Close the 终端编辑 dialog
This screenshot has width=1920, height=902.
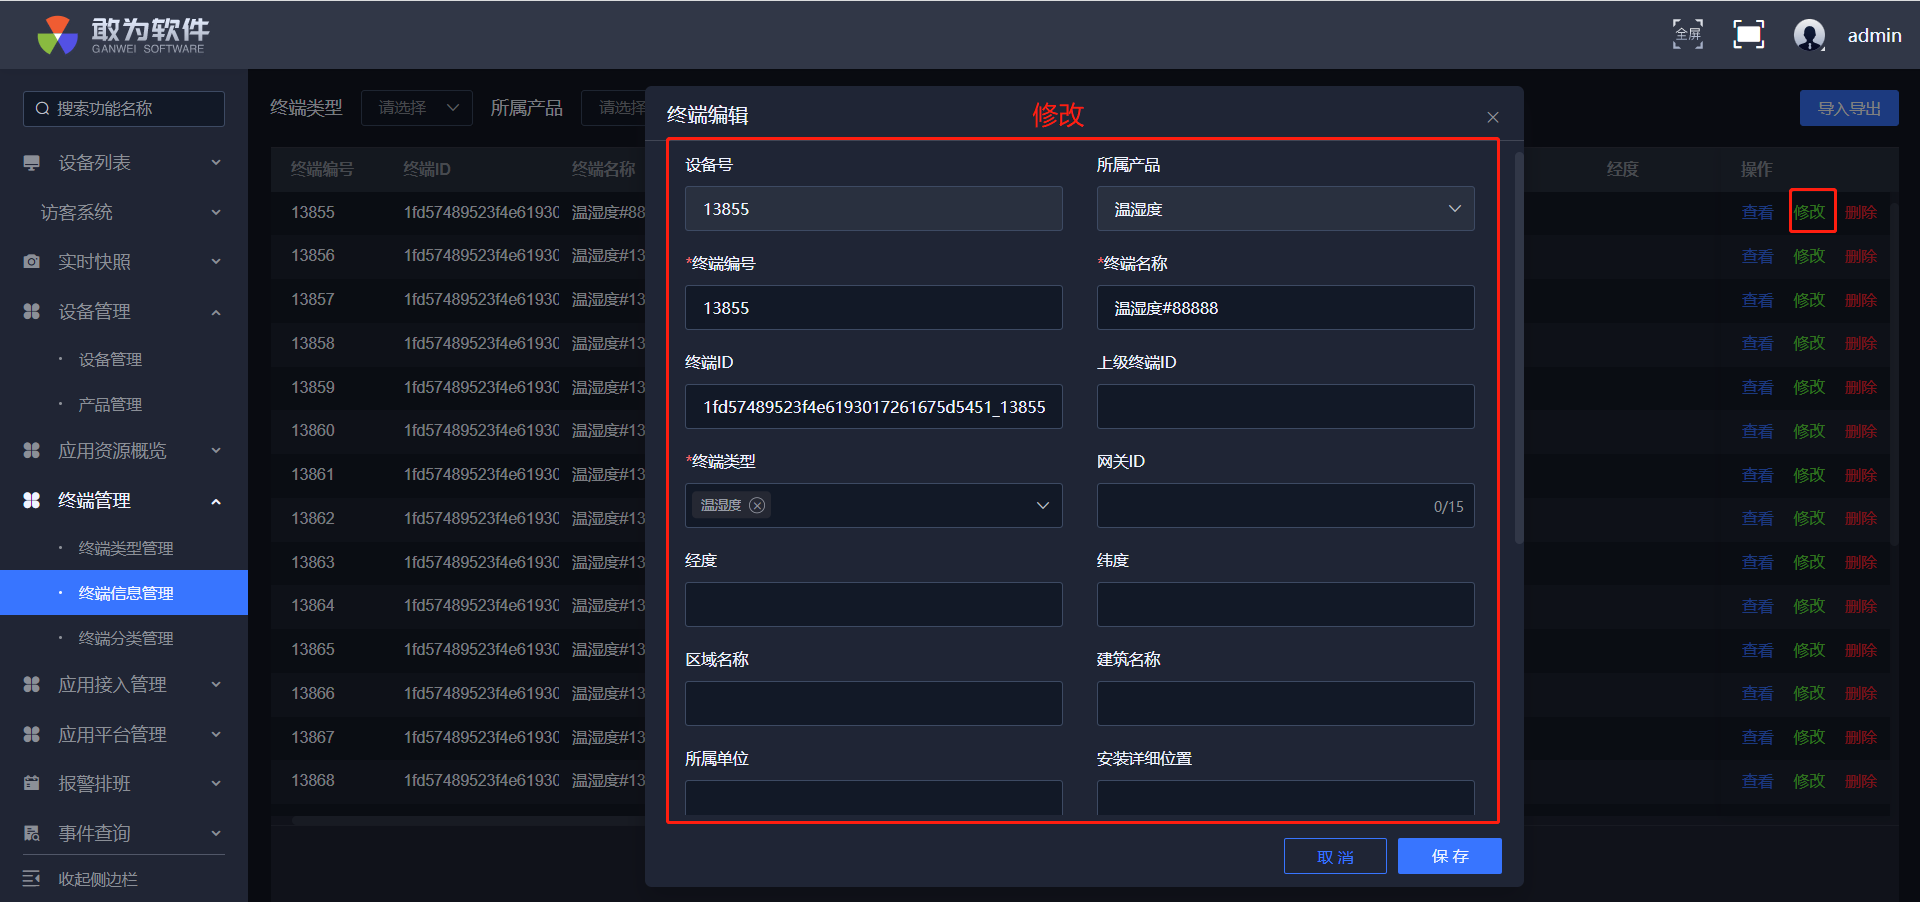[x=1493, y=117]
